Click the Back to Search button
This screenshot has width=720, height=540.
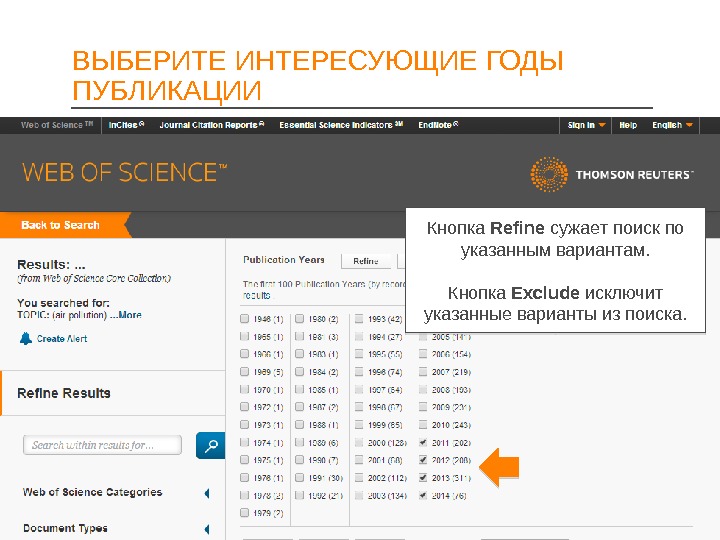(x=63, y=225)
